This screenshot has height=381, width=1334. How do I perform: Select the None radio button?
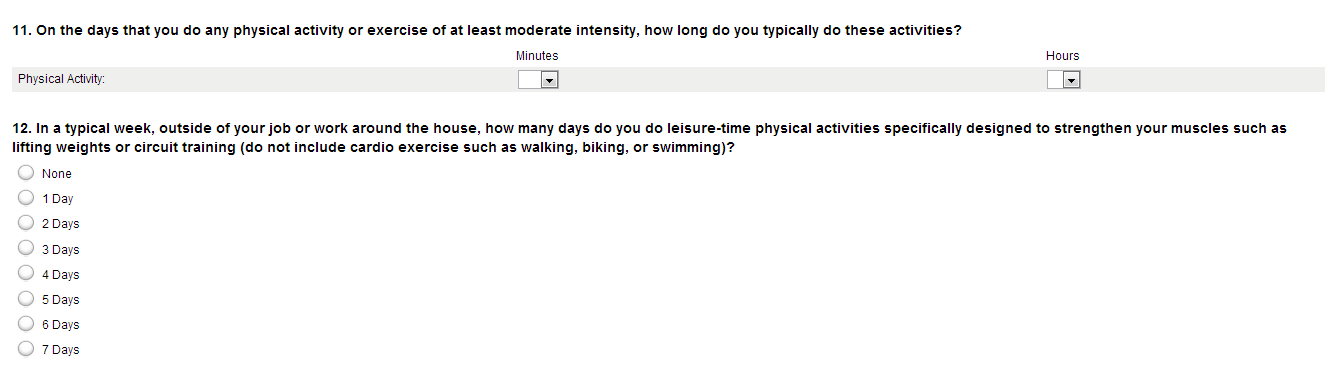pyautogui.click(x=26, y=173)
